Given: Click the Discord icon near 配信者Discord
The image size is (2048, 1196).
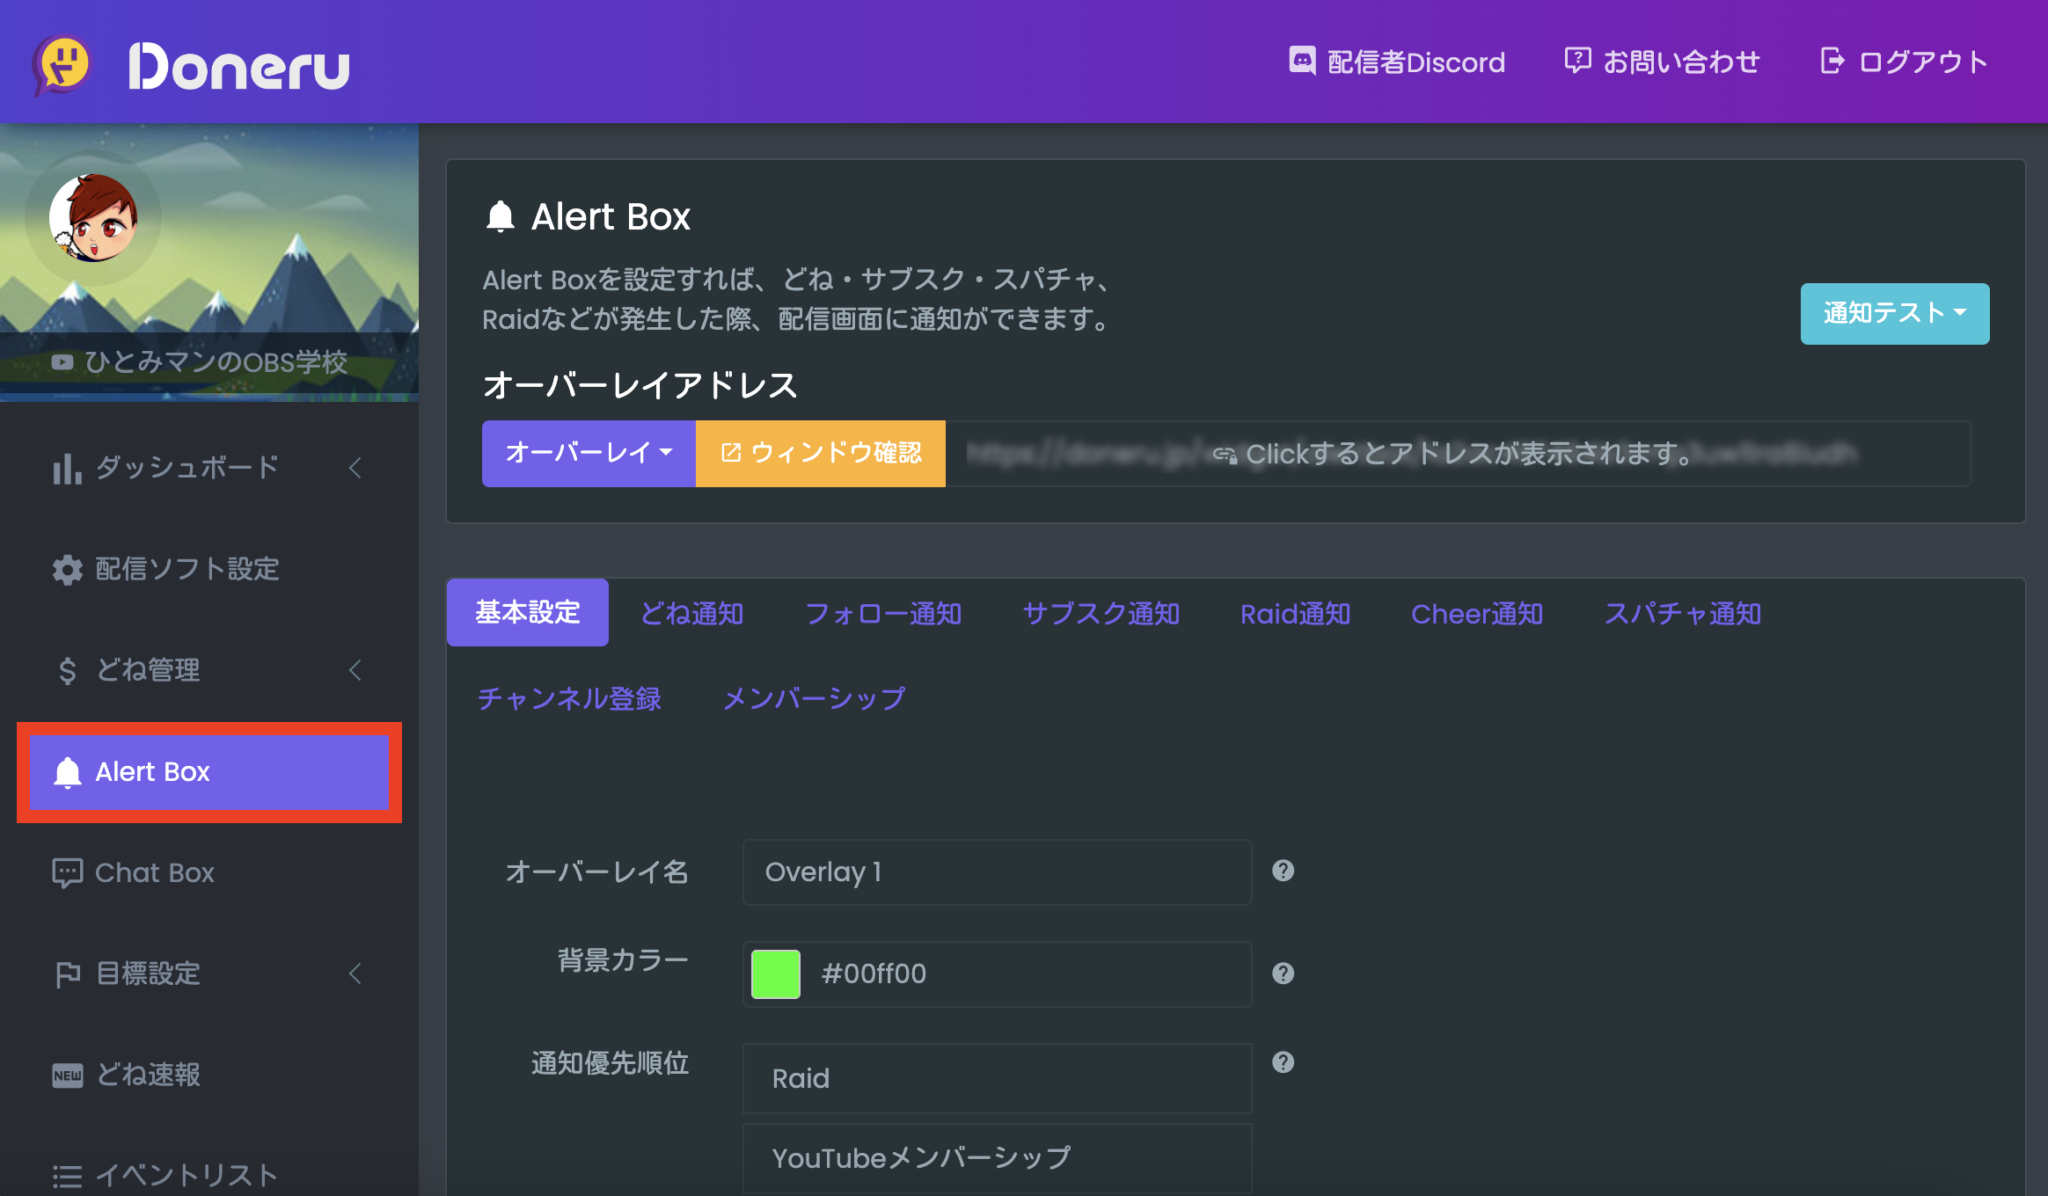Looking at the screenshot, I should click(x=1302, y=62).
